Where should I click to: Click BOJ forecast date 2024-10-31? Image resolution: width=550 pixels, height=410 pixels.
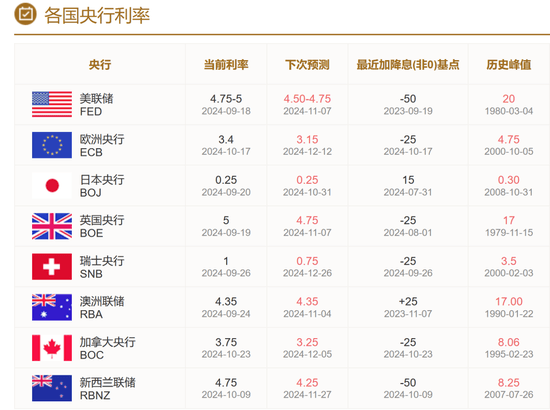pos(307,192)
